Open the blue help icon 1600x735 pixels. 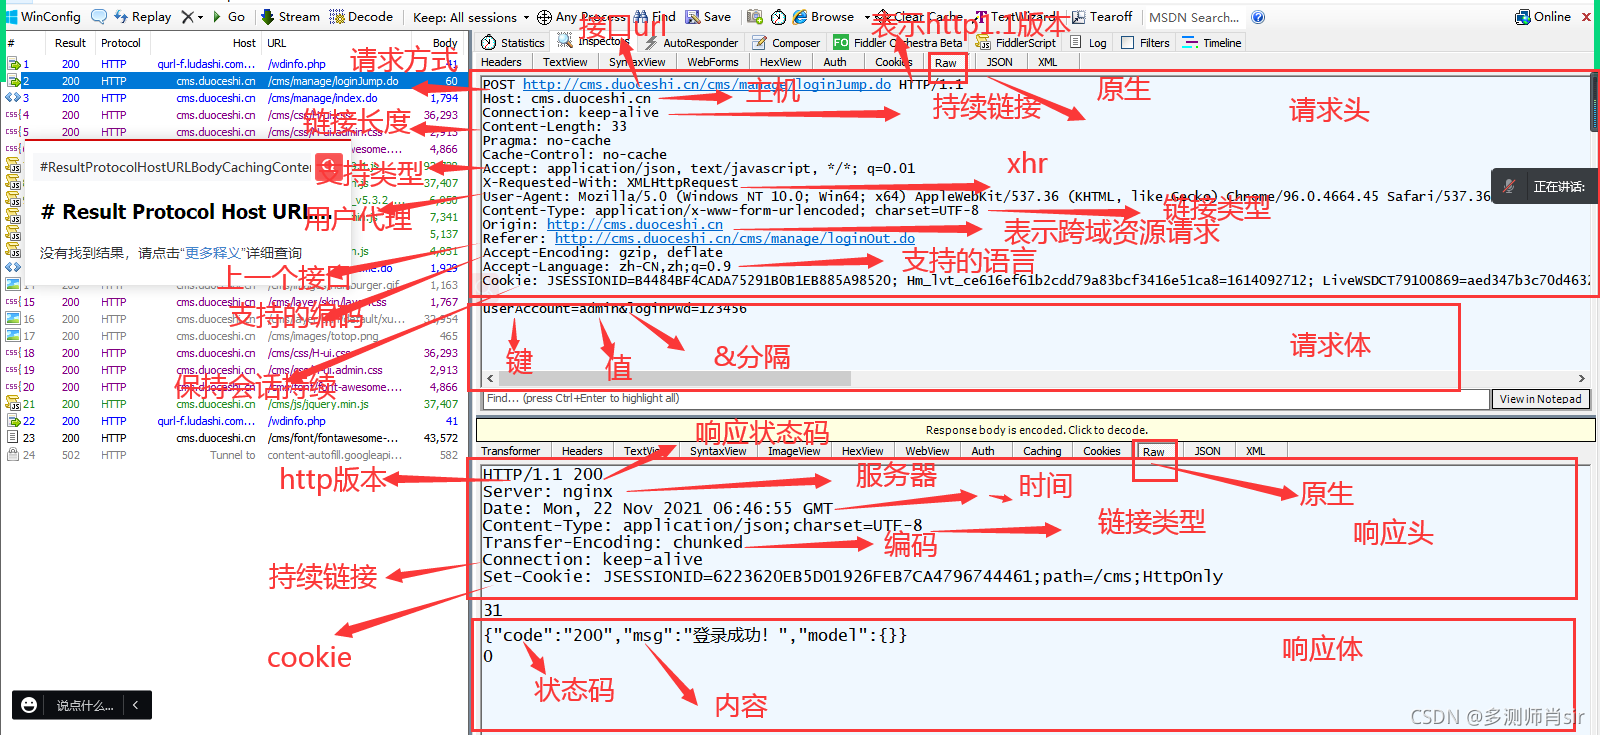(1258, 17)
